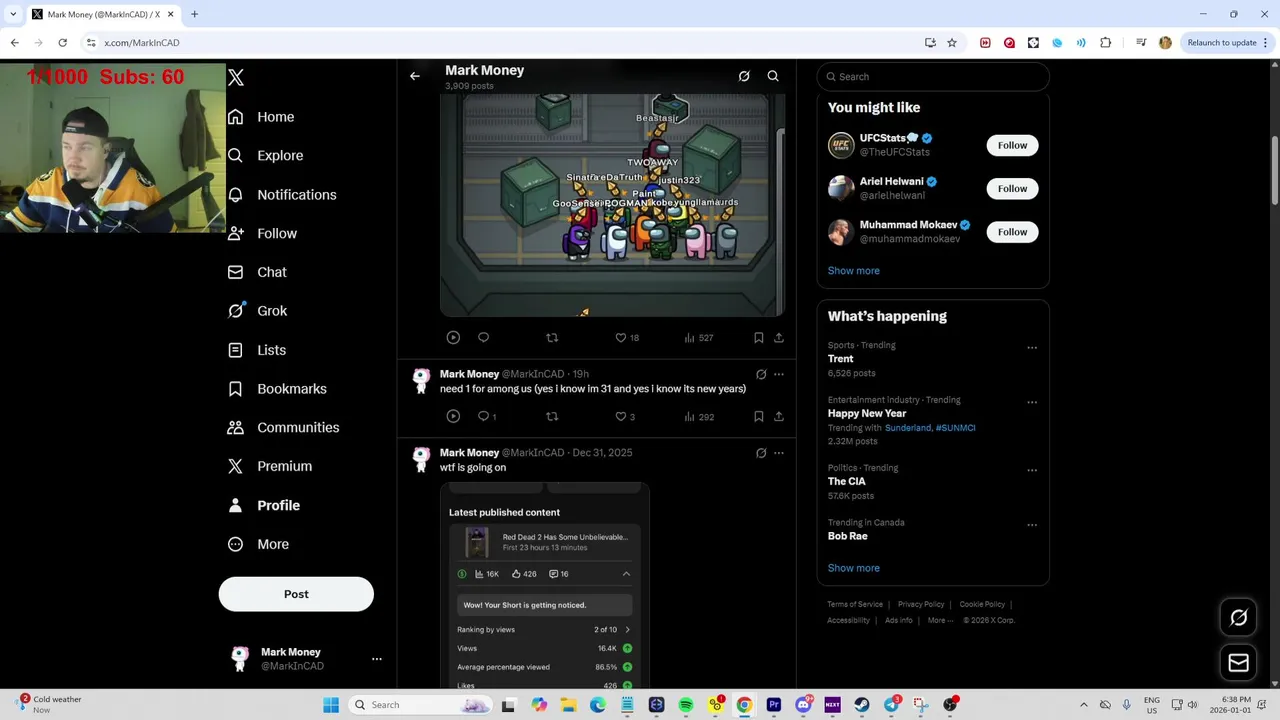Open options for The CIA trend
The height and width of the screenshot is (720, 1280).
(x=1032, y=470)
